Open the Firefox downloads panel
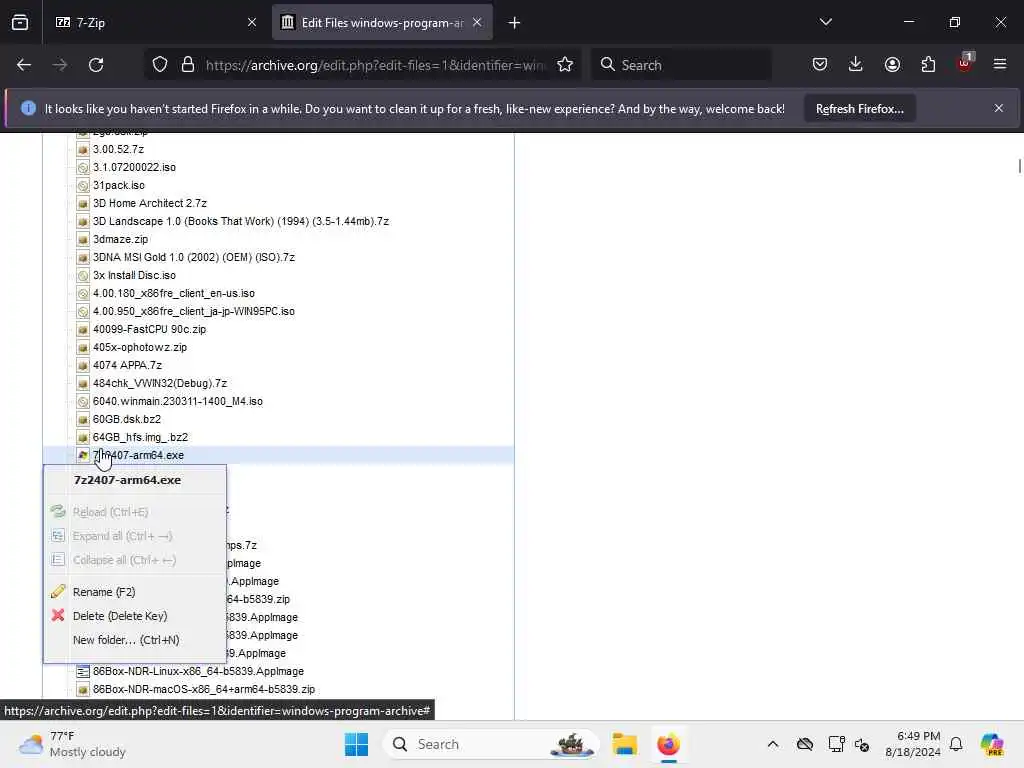 coord(856,65)
